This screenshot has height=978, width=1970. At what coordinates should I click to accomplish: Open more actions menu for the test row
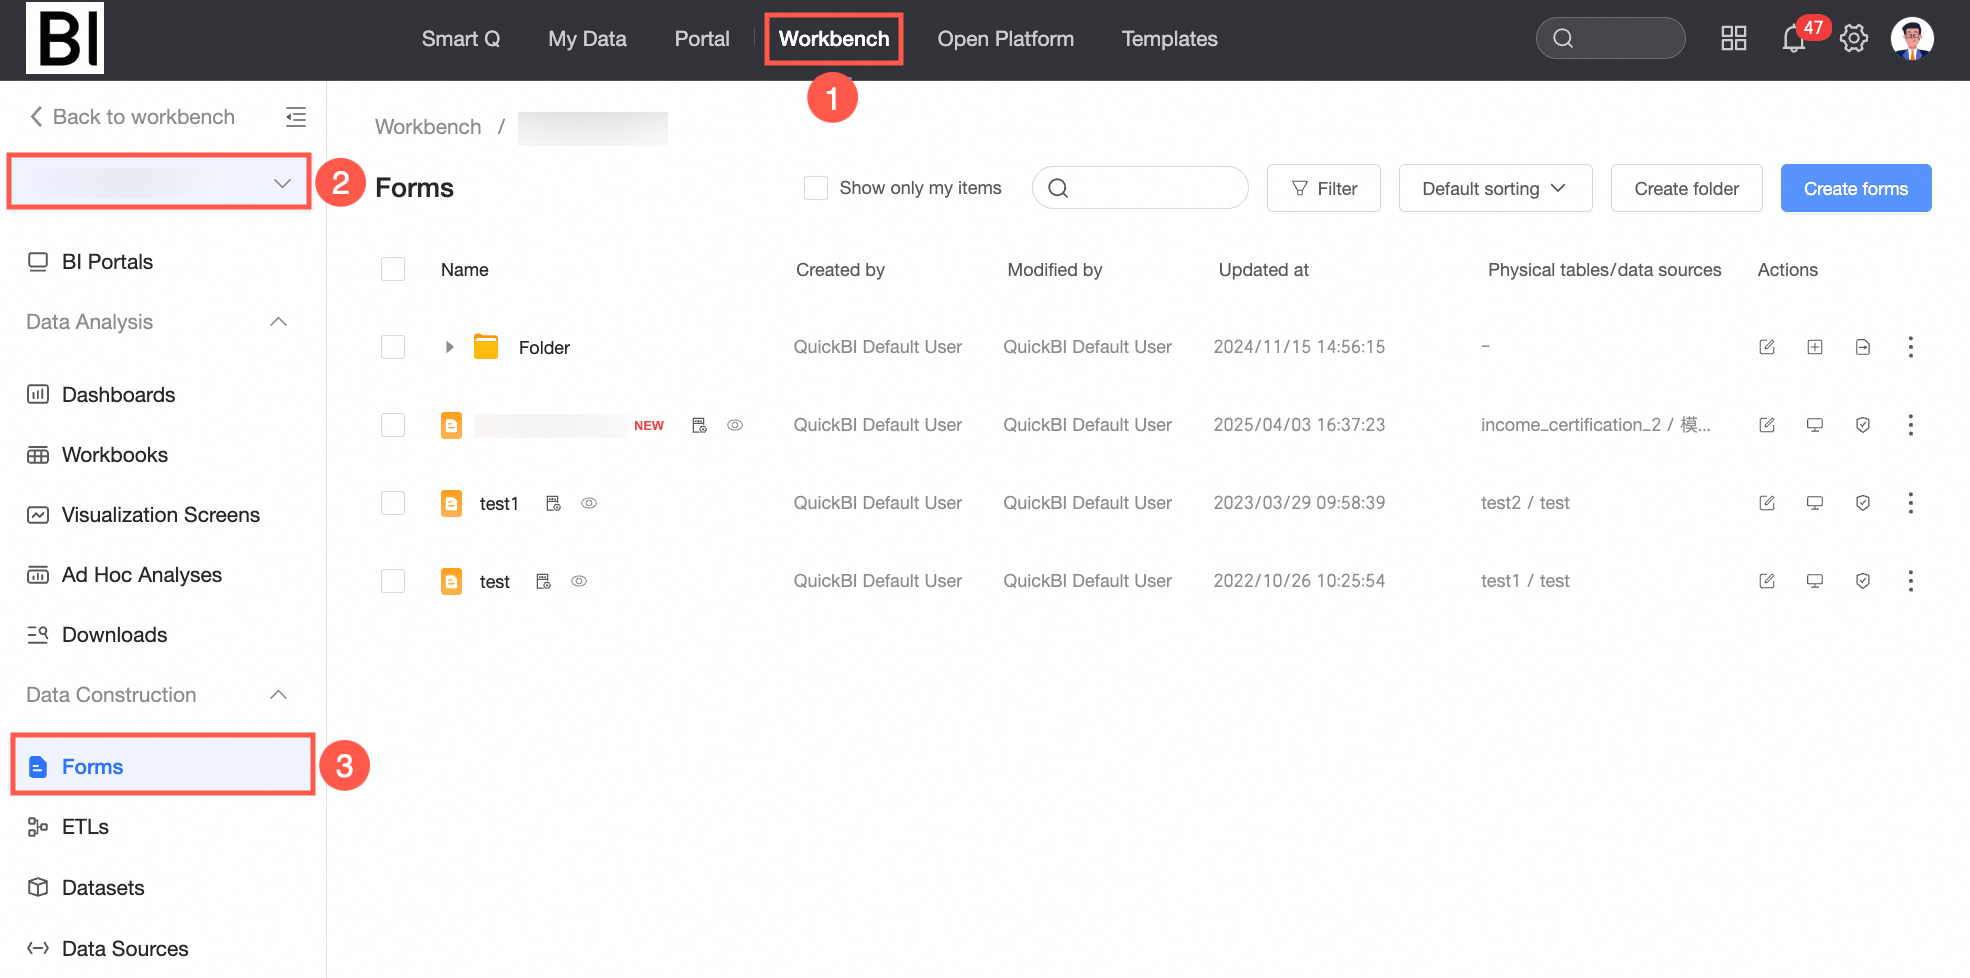click(x=1911, y=581)
